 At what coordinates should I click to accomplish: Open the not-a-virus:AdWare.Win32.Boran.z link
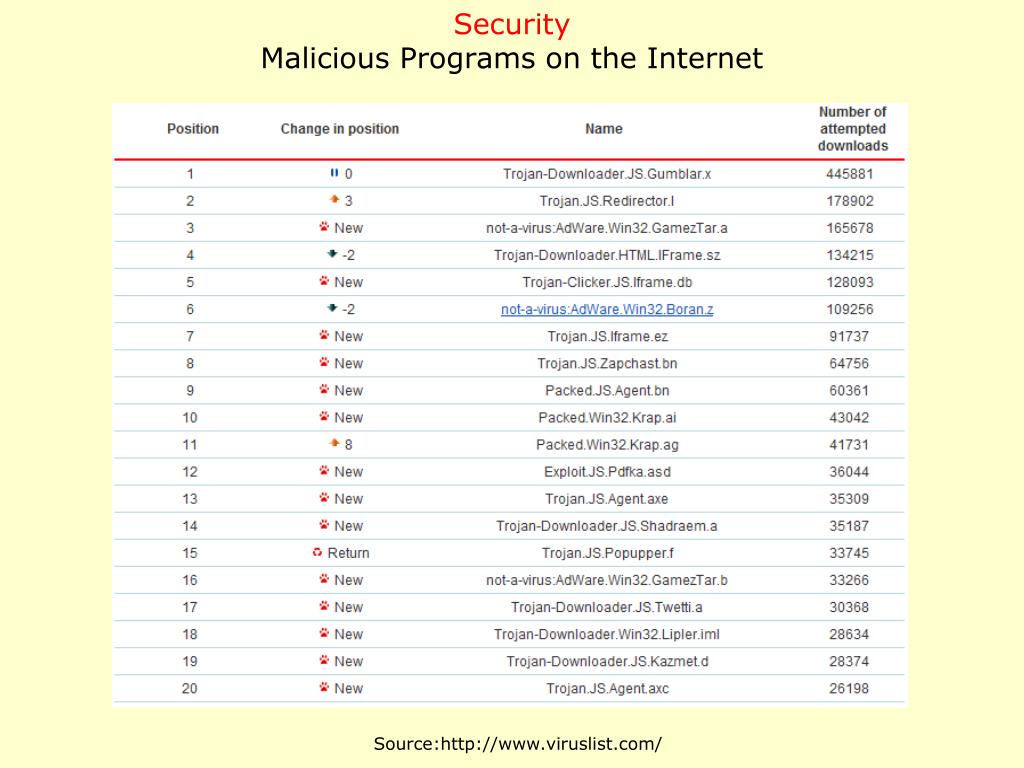[607, 310]
